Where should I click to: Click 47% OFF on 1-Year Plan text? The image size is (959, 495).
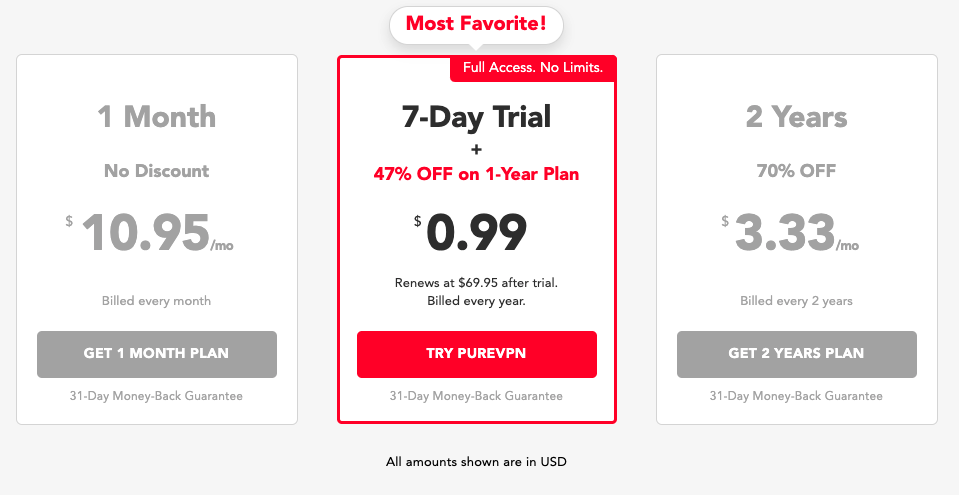pos(476,174)
